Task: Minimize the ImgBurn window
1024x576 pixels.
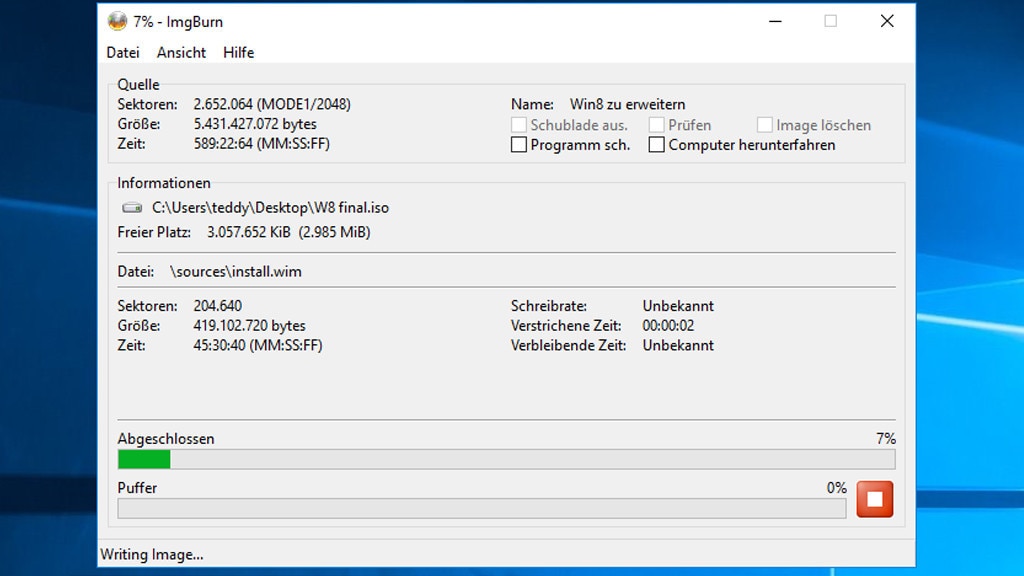Action: (x=775, y=22)
